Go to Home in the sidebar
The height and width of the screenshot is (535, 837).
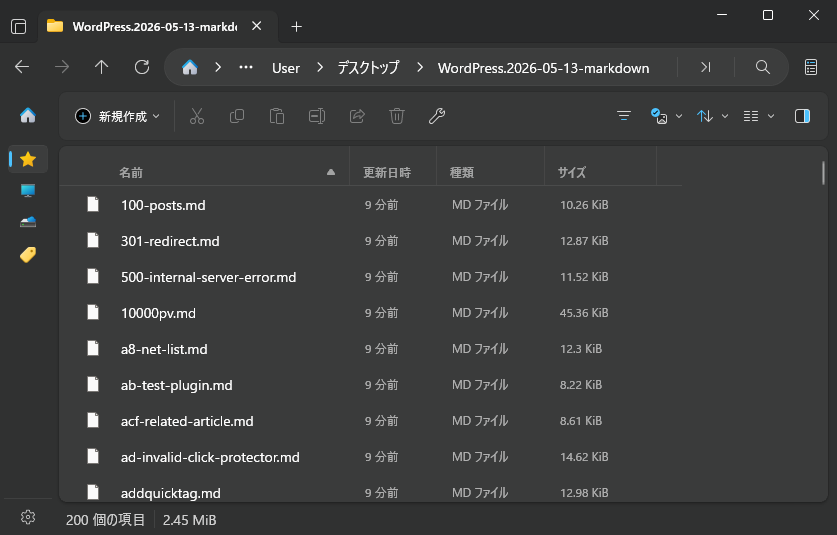pyautogui.click(x=28, y=115)
